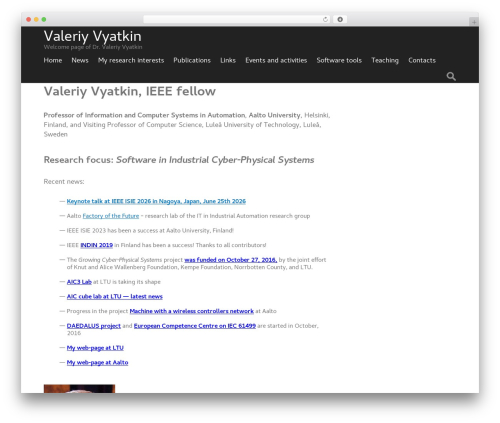Open My web-page at LTU link

pyautogui.click(x=95, y=348)
